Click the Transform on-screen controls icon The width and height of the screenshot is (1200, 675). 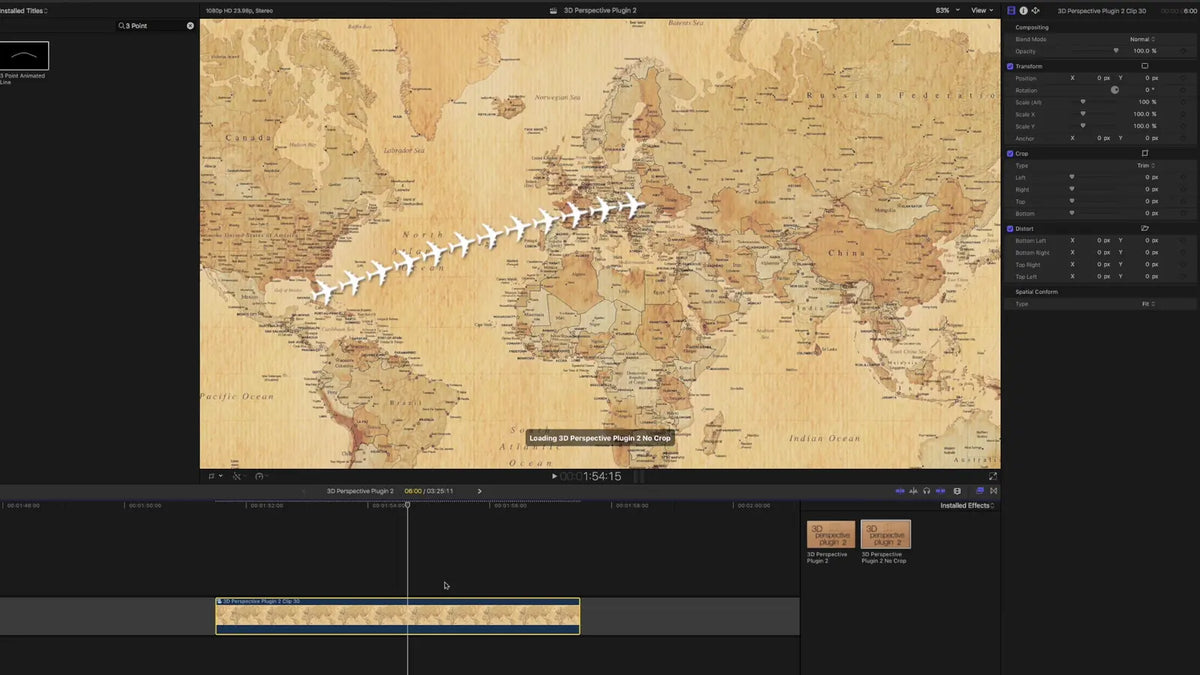(x=1145, y=66)
